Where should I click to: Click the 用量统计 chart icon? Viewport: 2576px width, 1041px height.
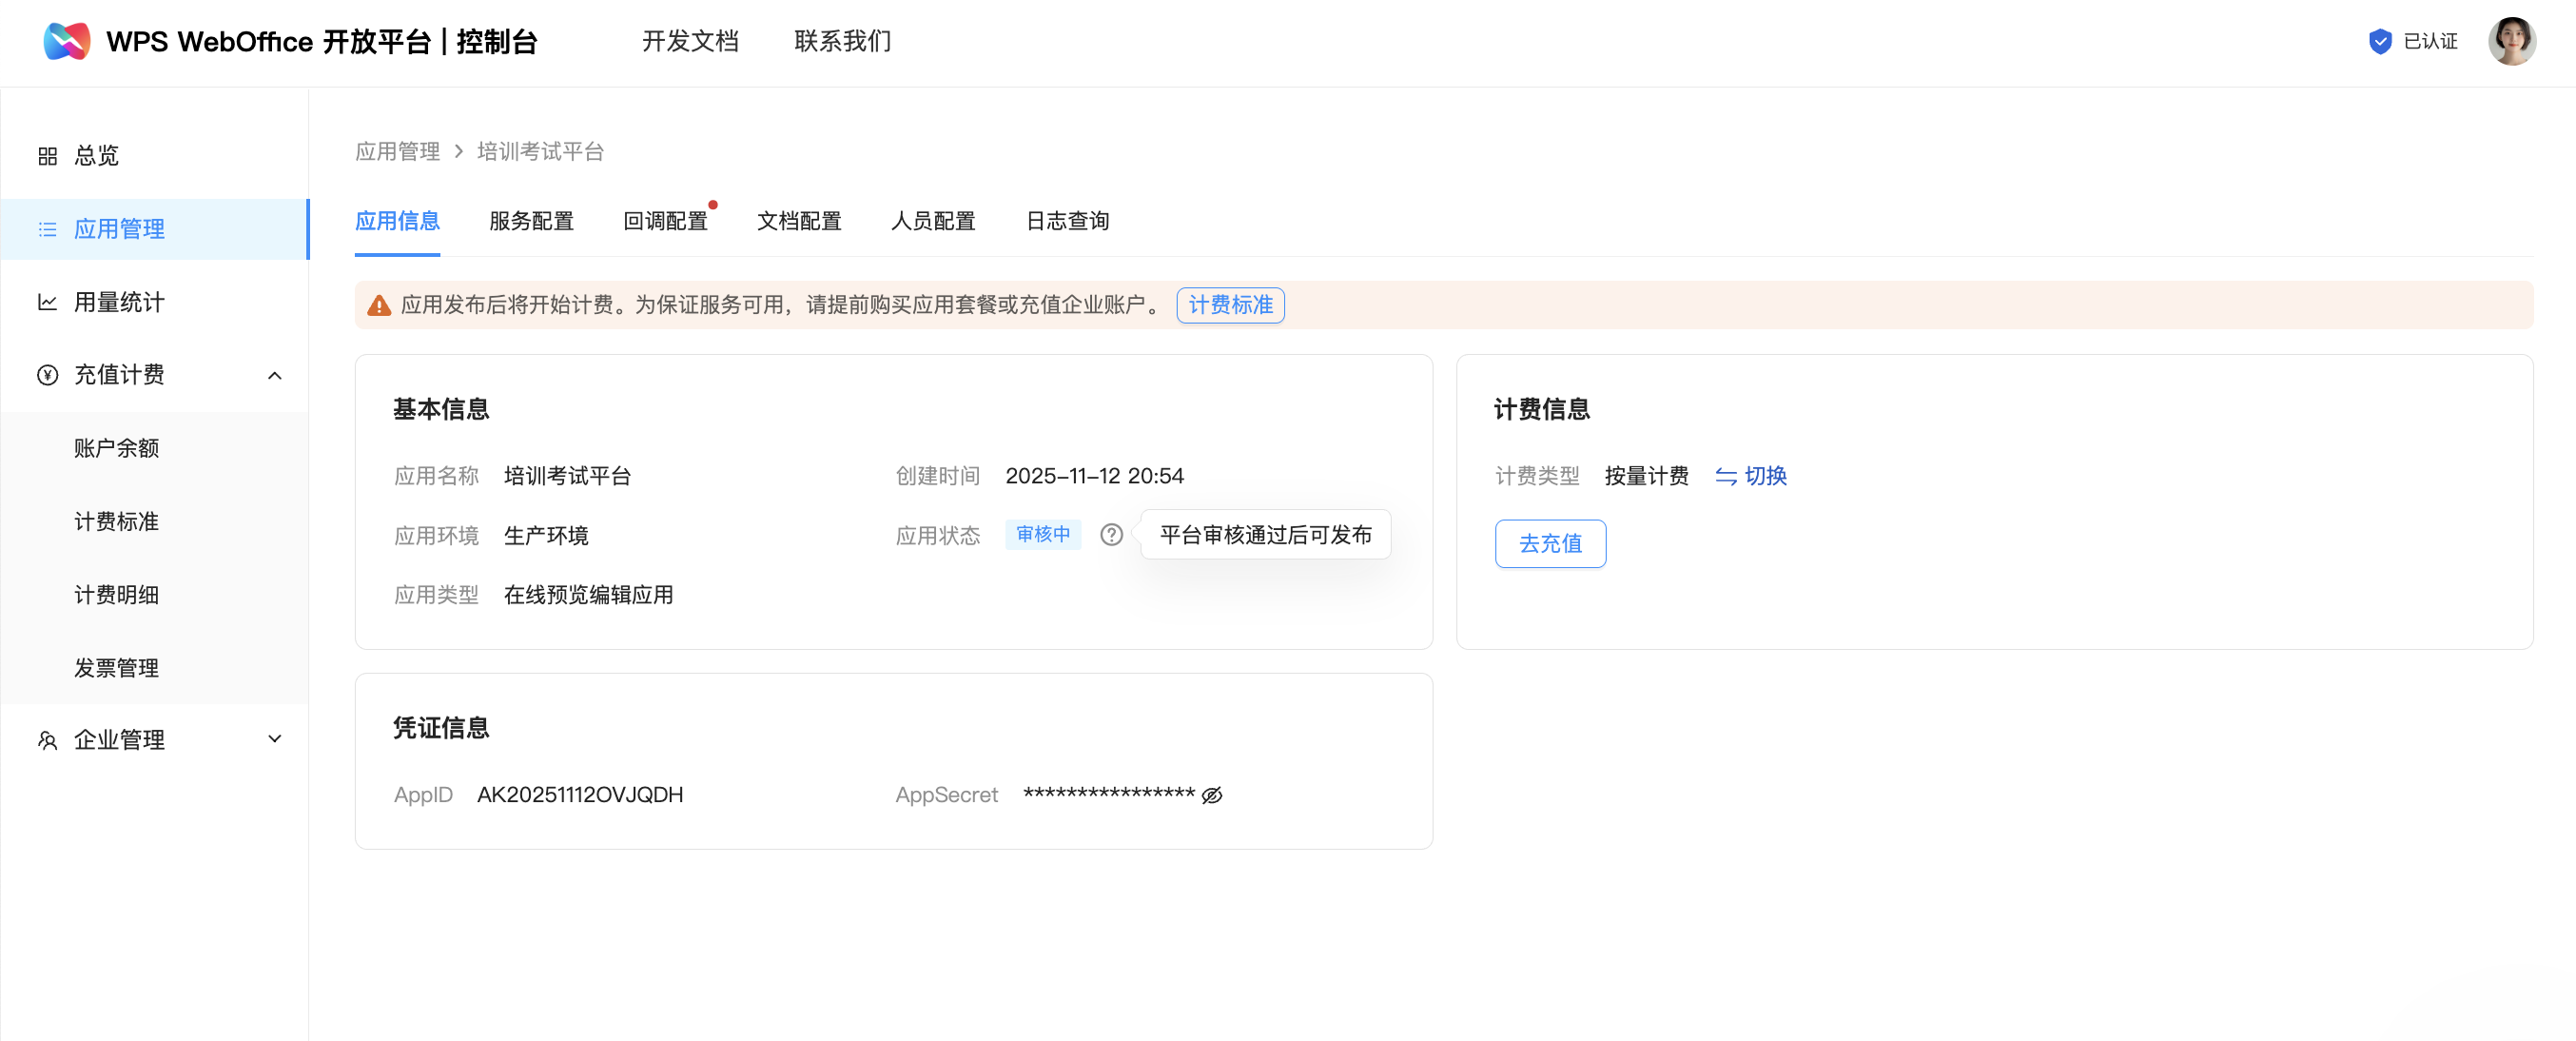click(47, 302)
